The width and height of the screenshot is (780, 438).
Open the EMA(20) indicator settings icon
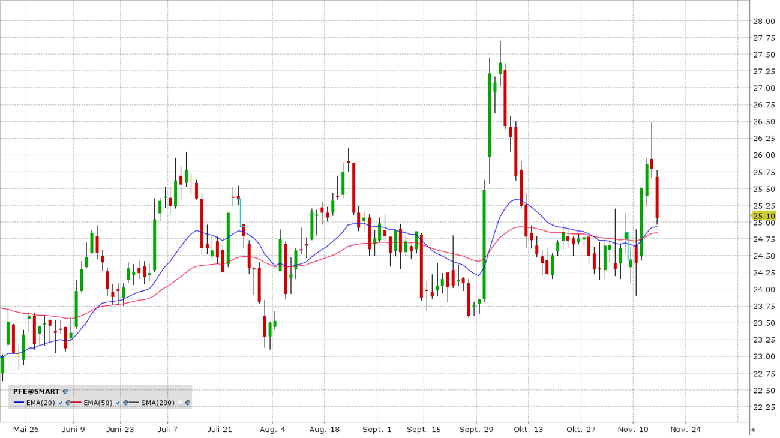coord(68,402)
